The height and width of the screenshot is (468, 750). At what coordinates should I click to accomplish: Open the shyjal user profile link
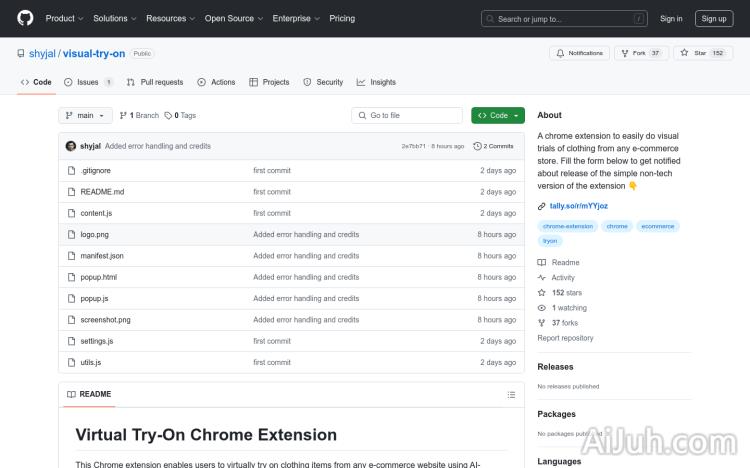coord(42,54)
